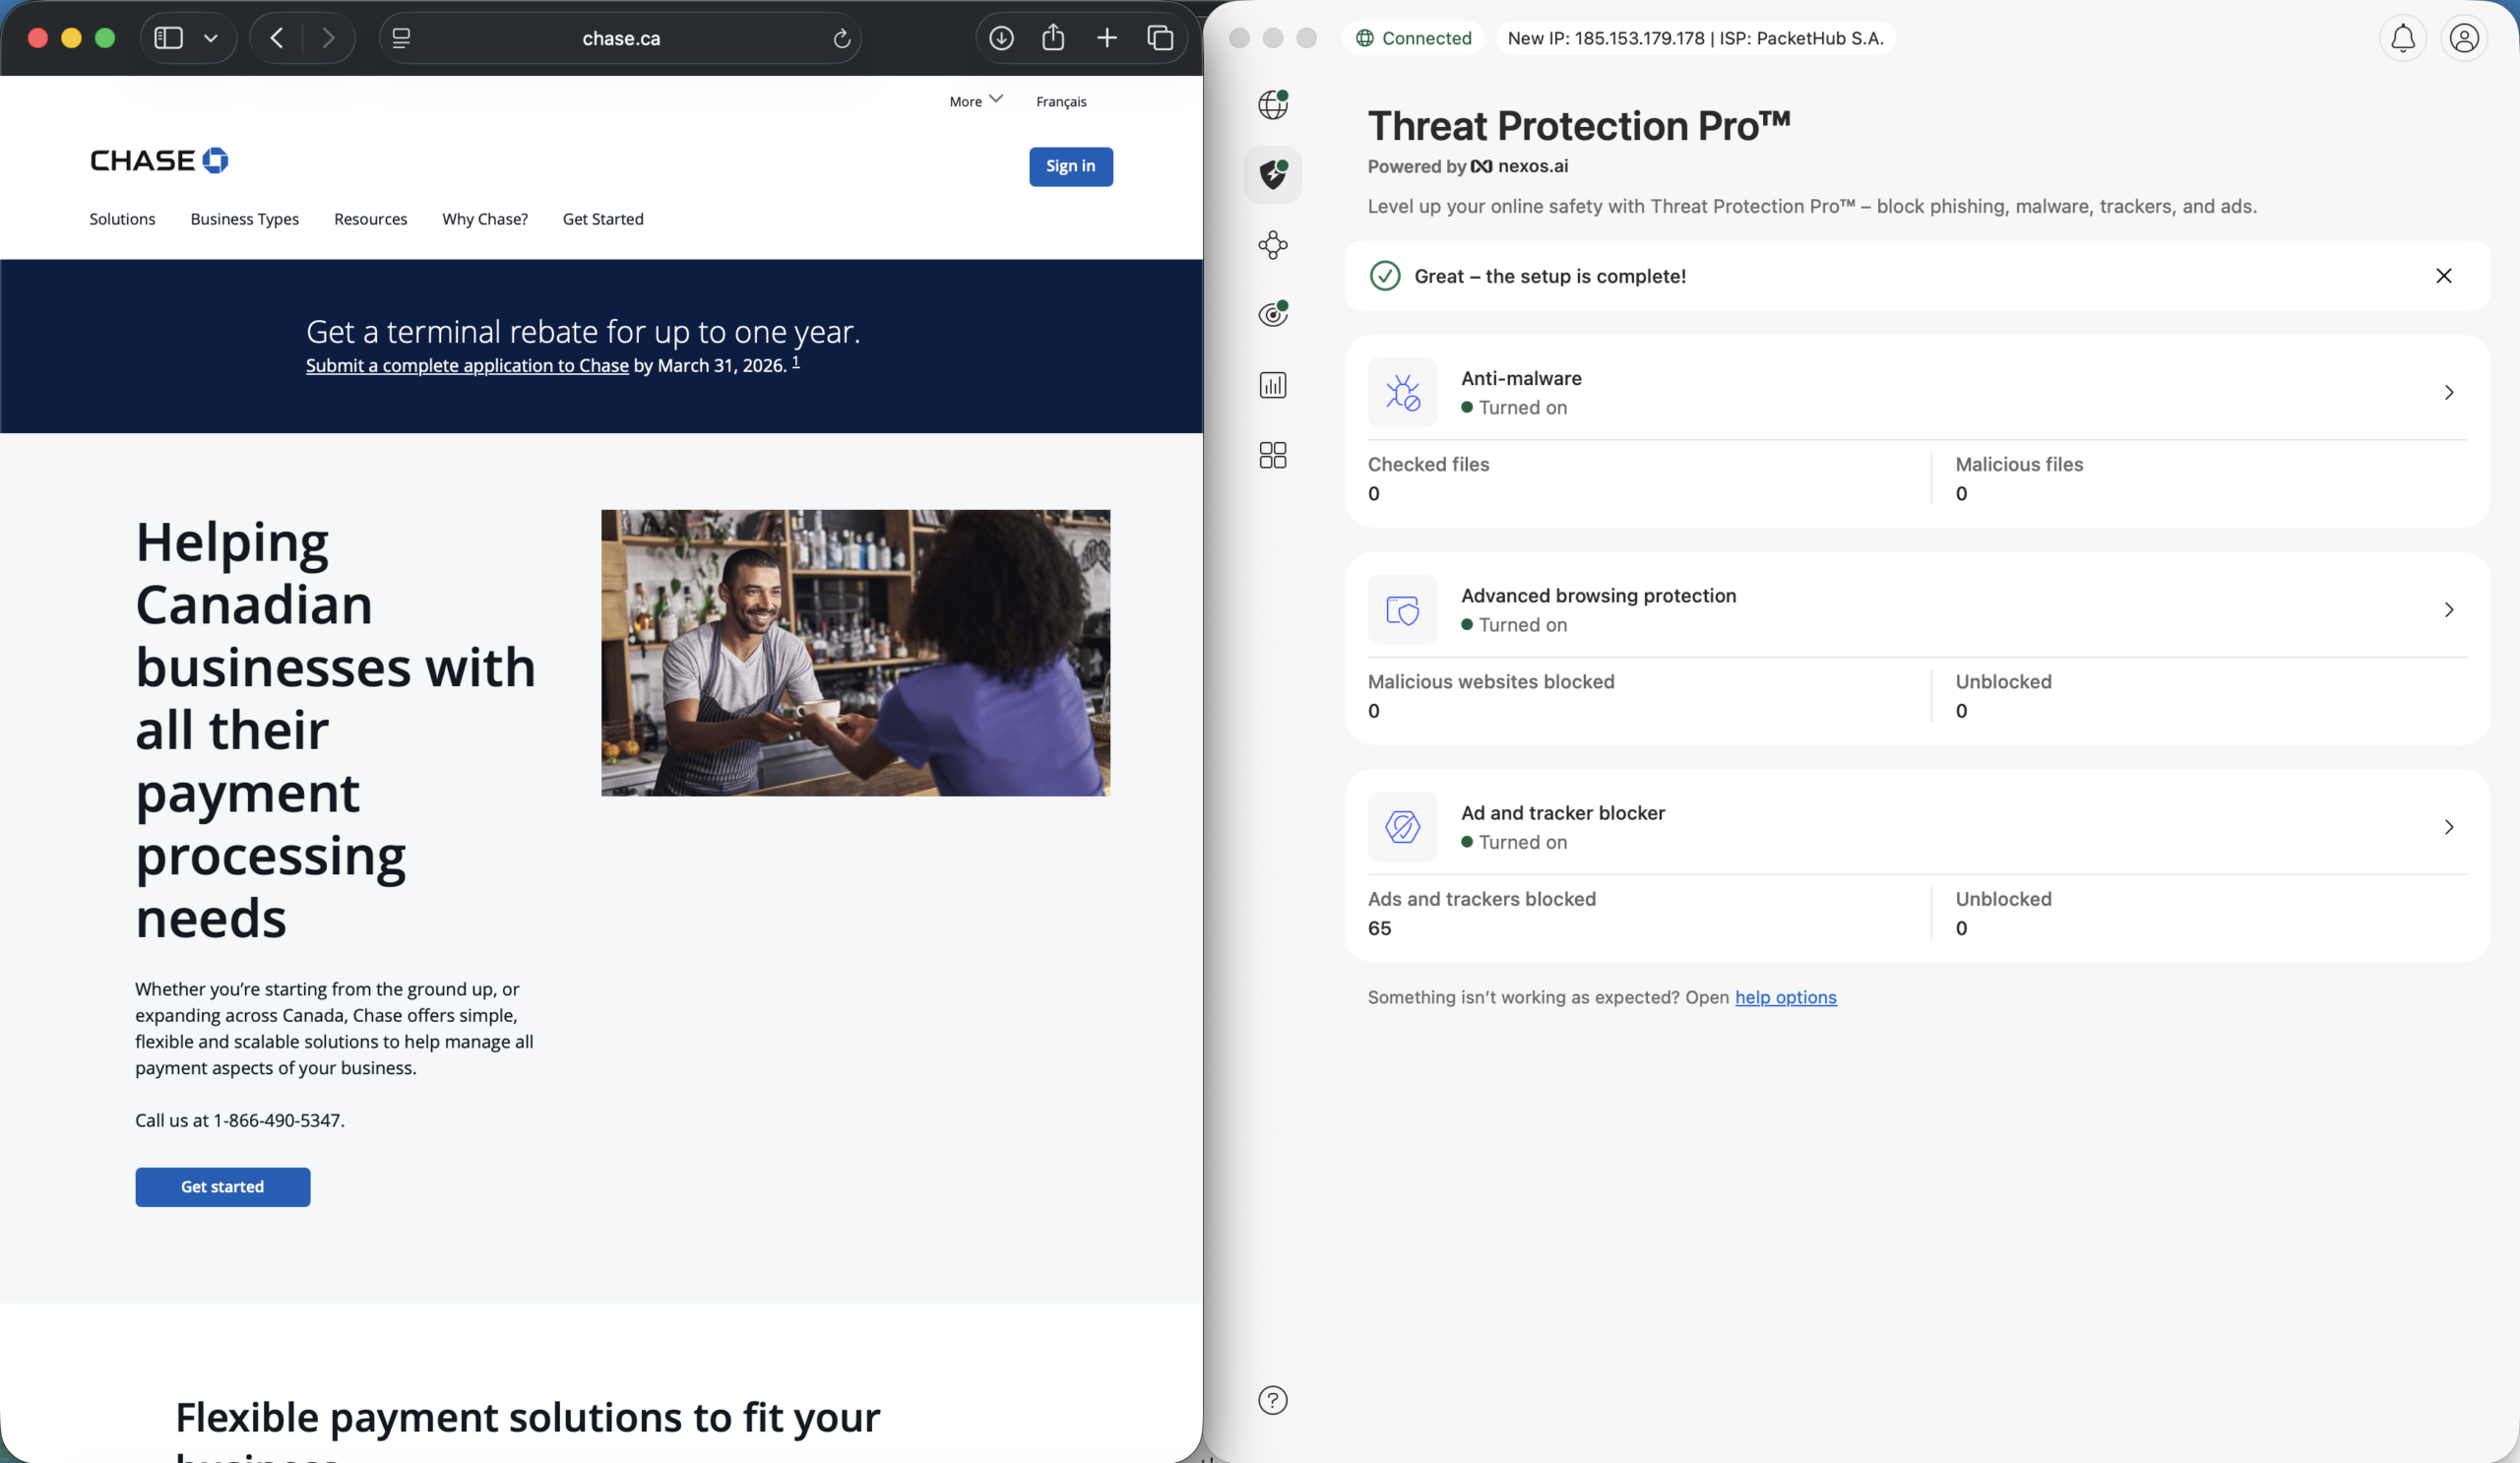
Task: Reload the chase.ca page
Action: pos(842,38)
